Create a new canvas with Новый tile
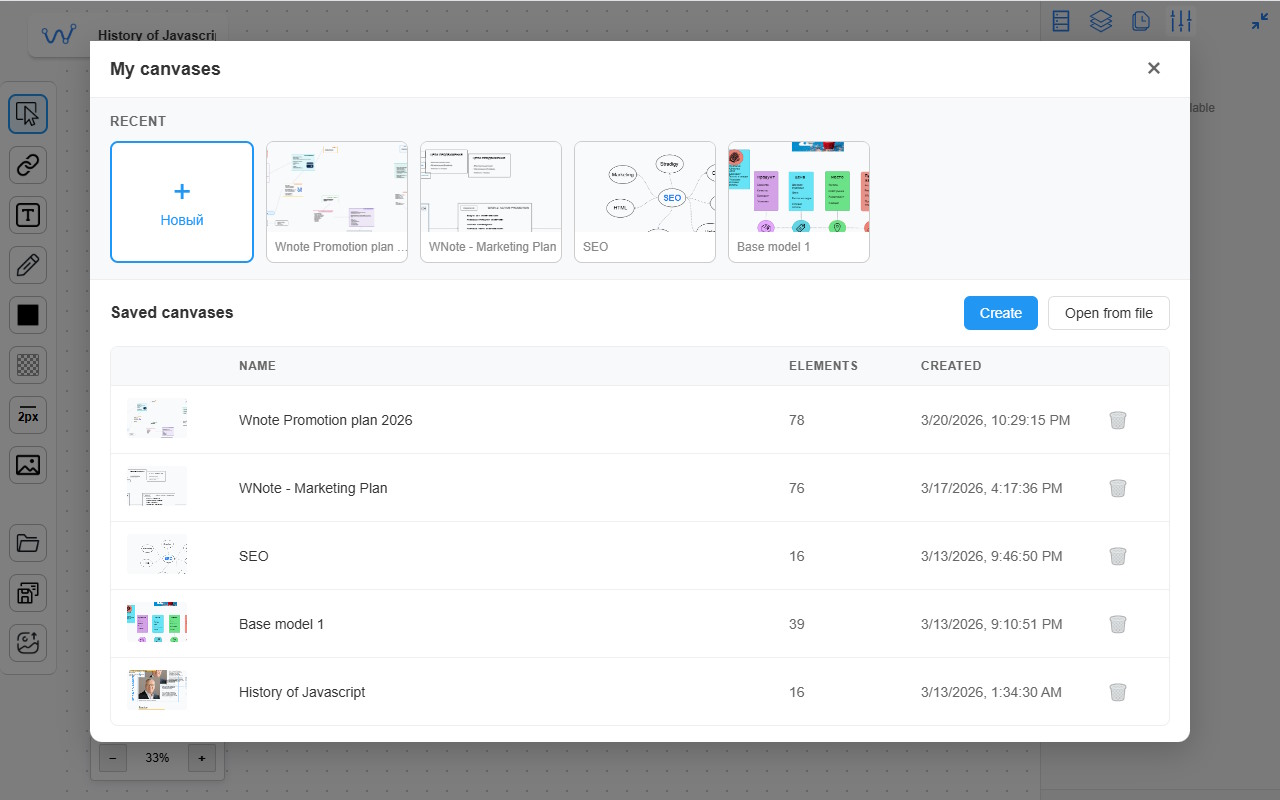The image size is (1280, 800). 182,202
